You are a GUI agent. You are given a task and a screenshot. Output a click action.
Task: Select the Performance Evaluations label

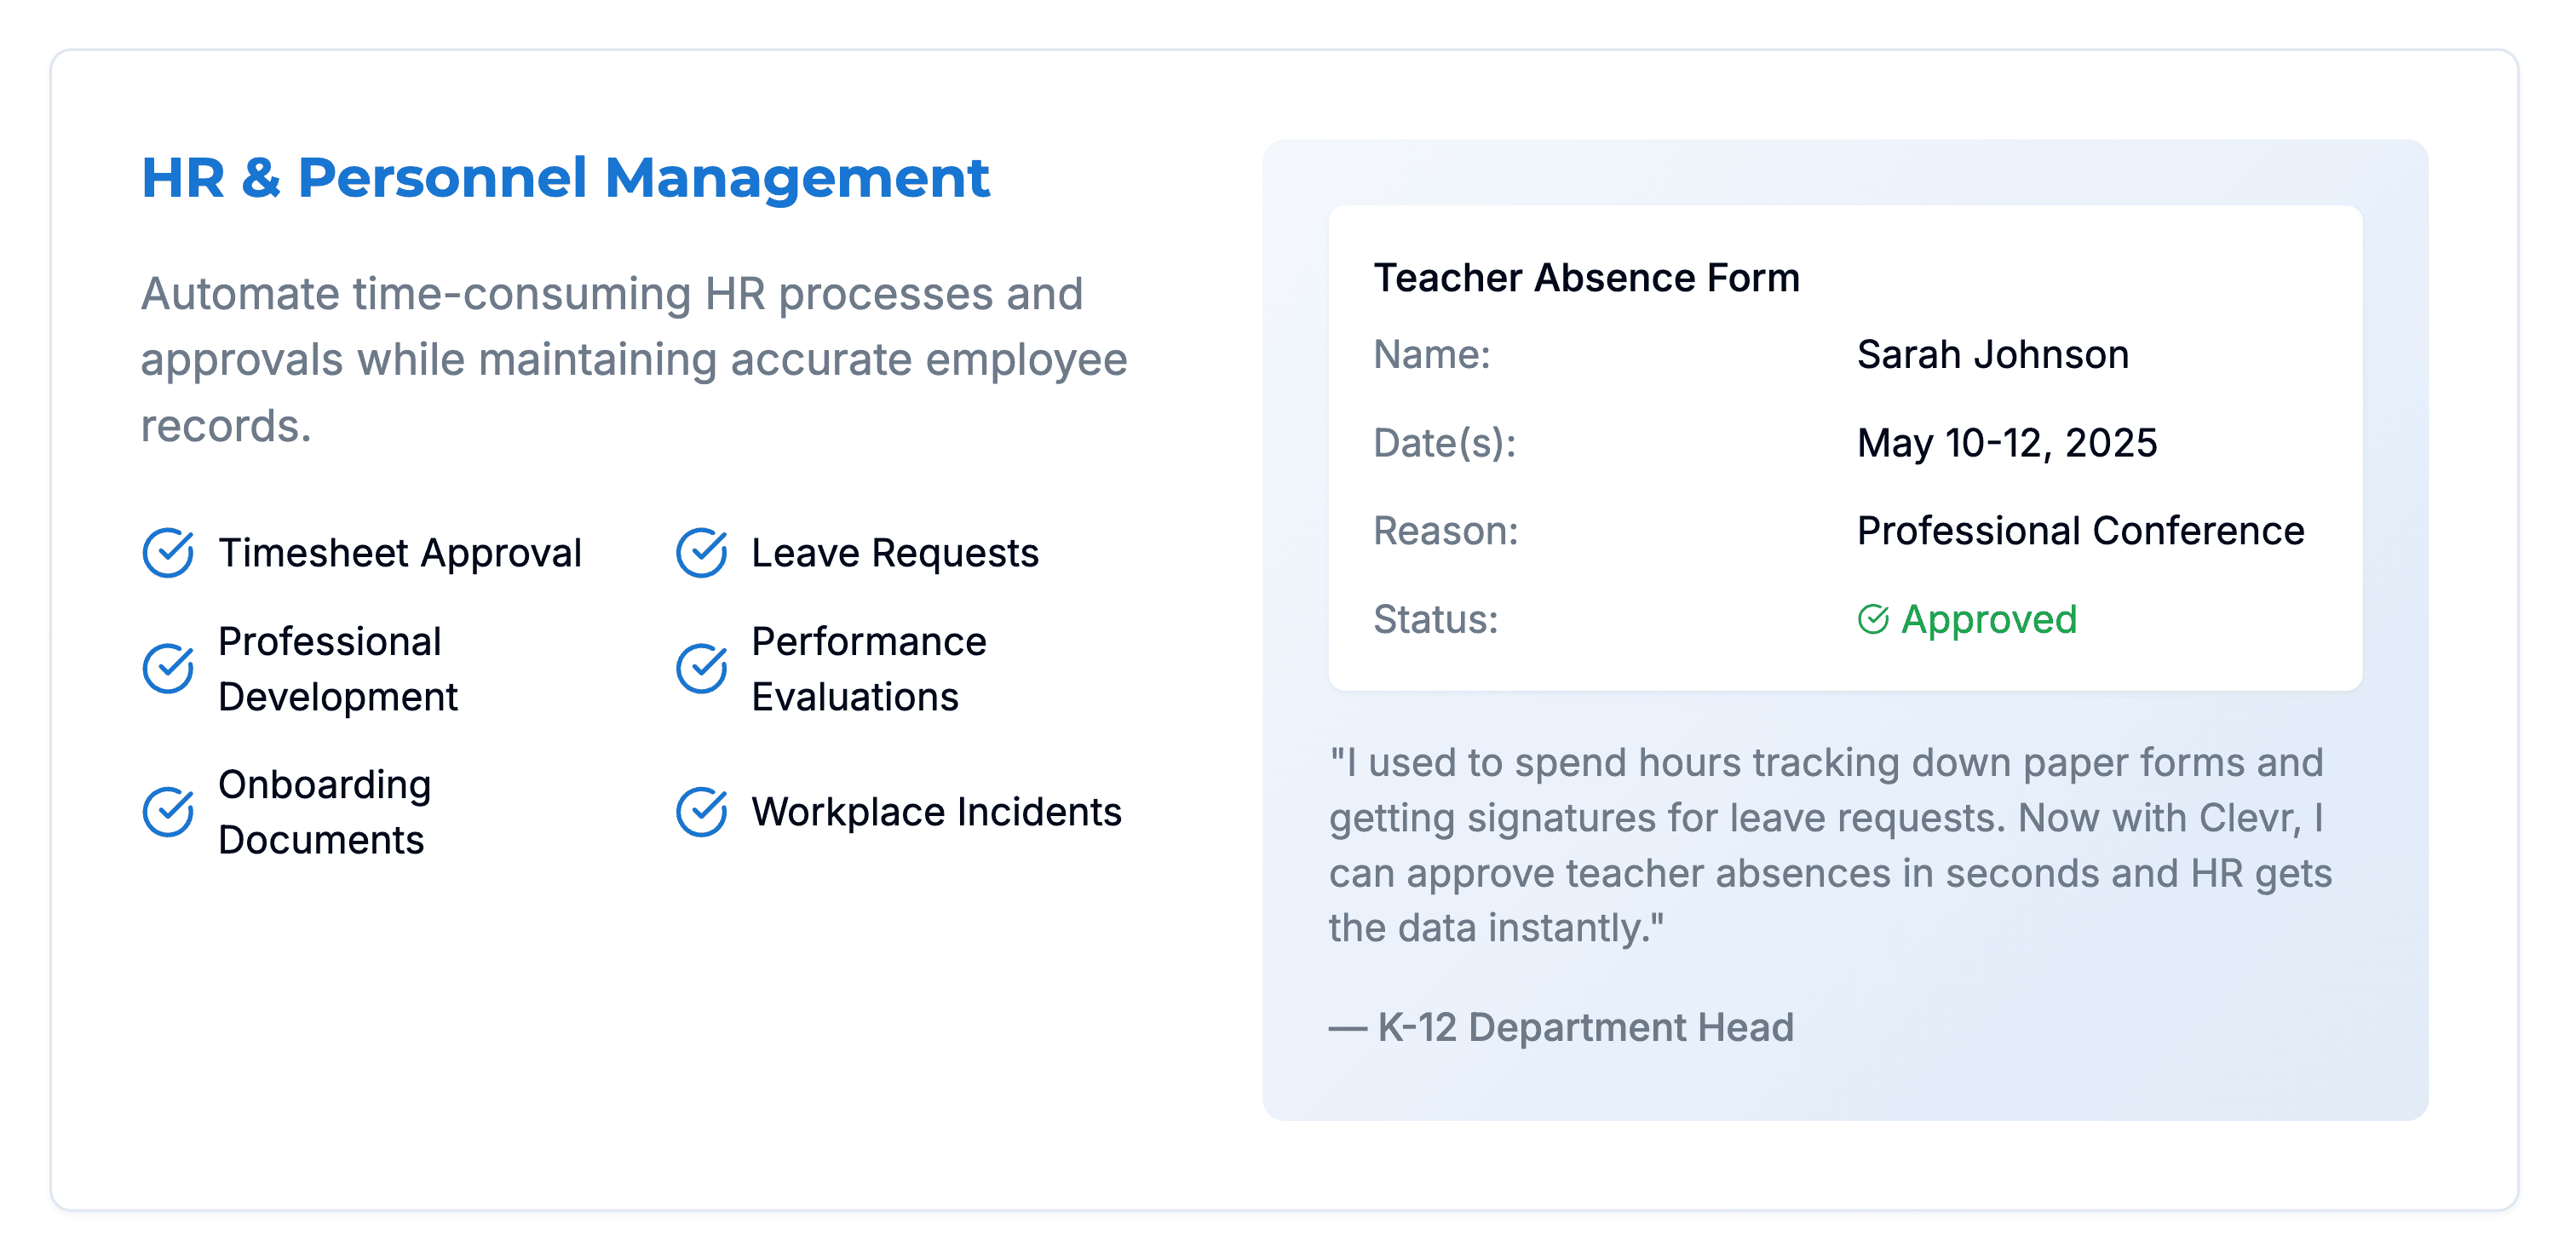pyautogui.click(x=869, y=669)
